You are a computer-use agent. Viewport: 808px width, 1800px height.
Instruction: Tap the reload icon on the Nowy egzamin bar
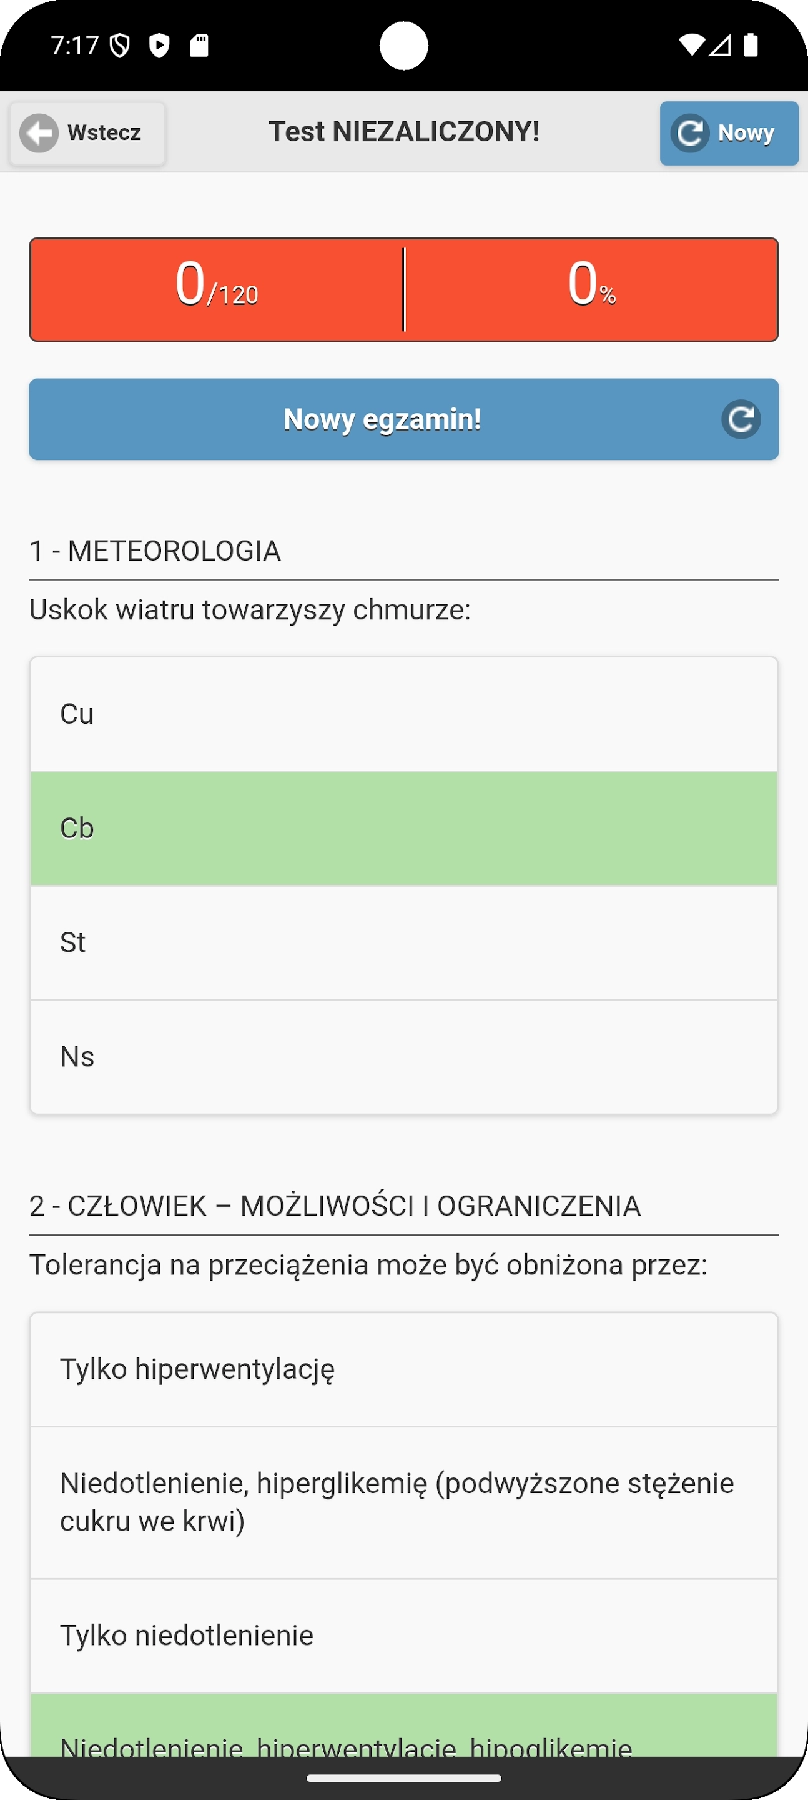pyautogui.click(x=741, y=420)
